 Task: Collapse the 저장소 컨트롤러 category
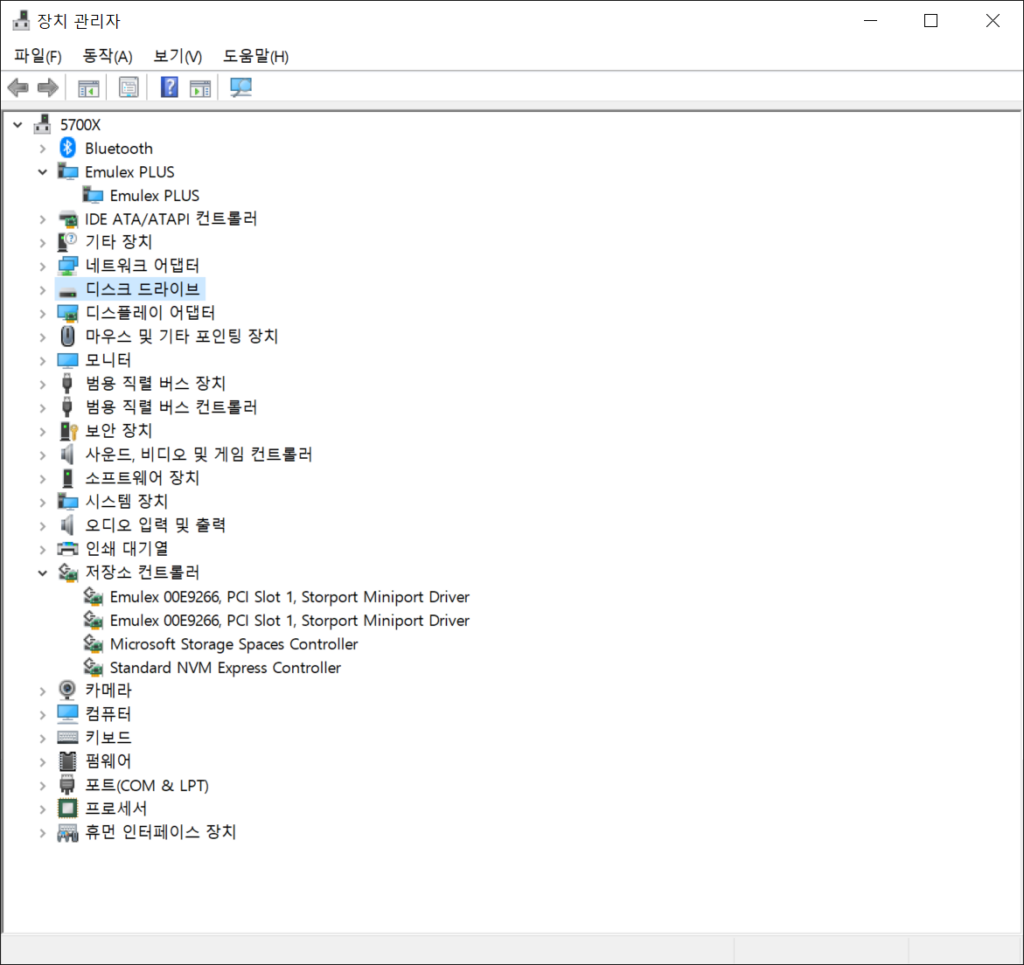(x=42, y=573)
